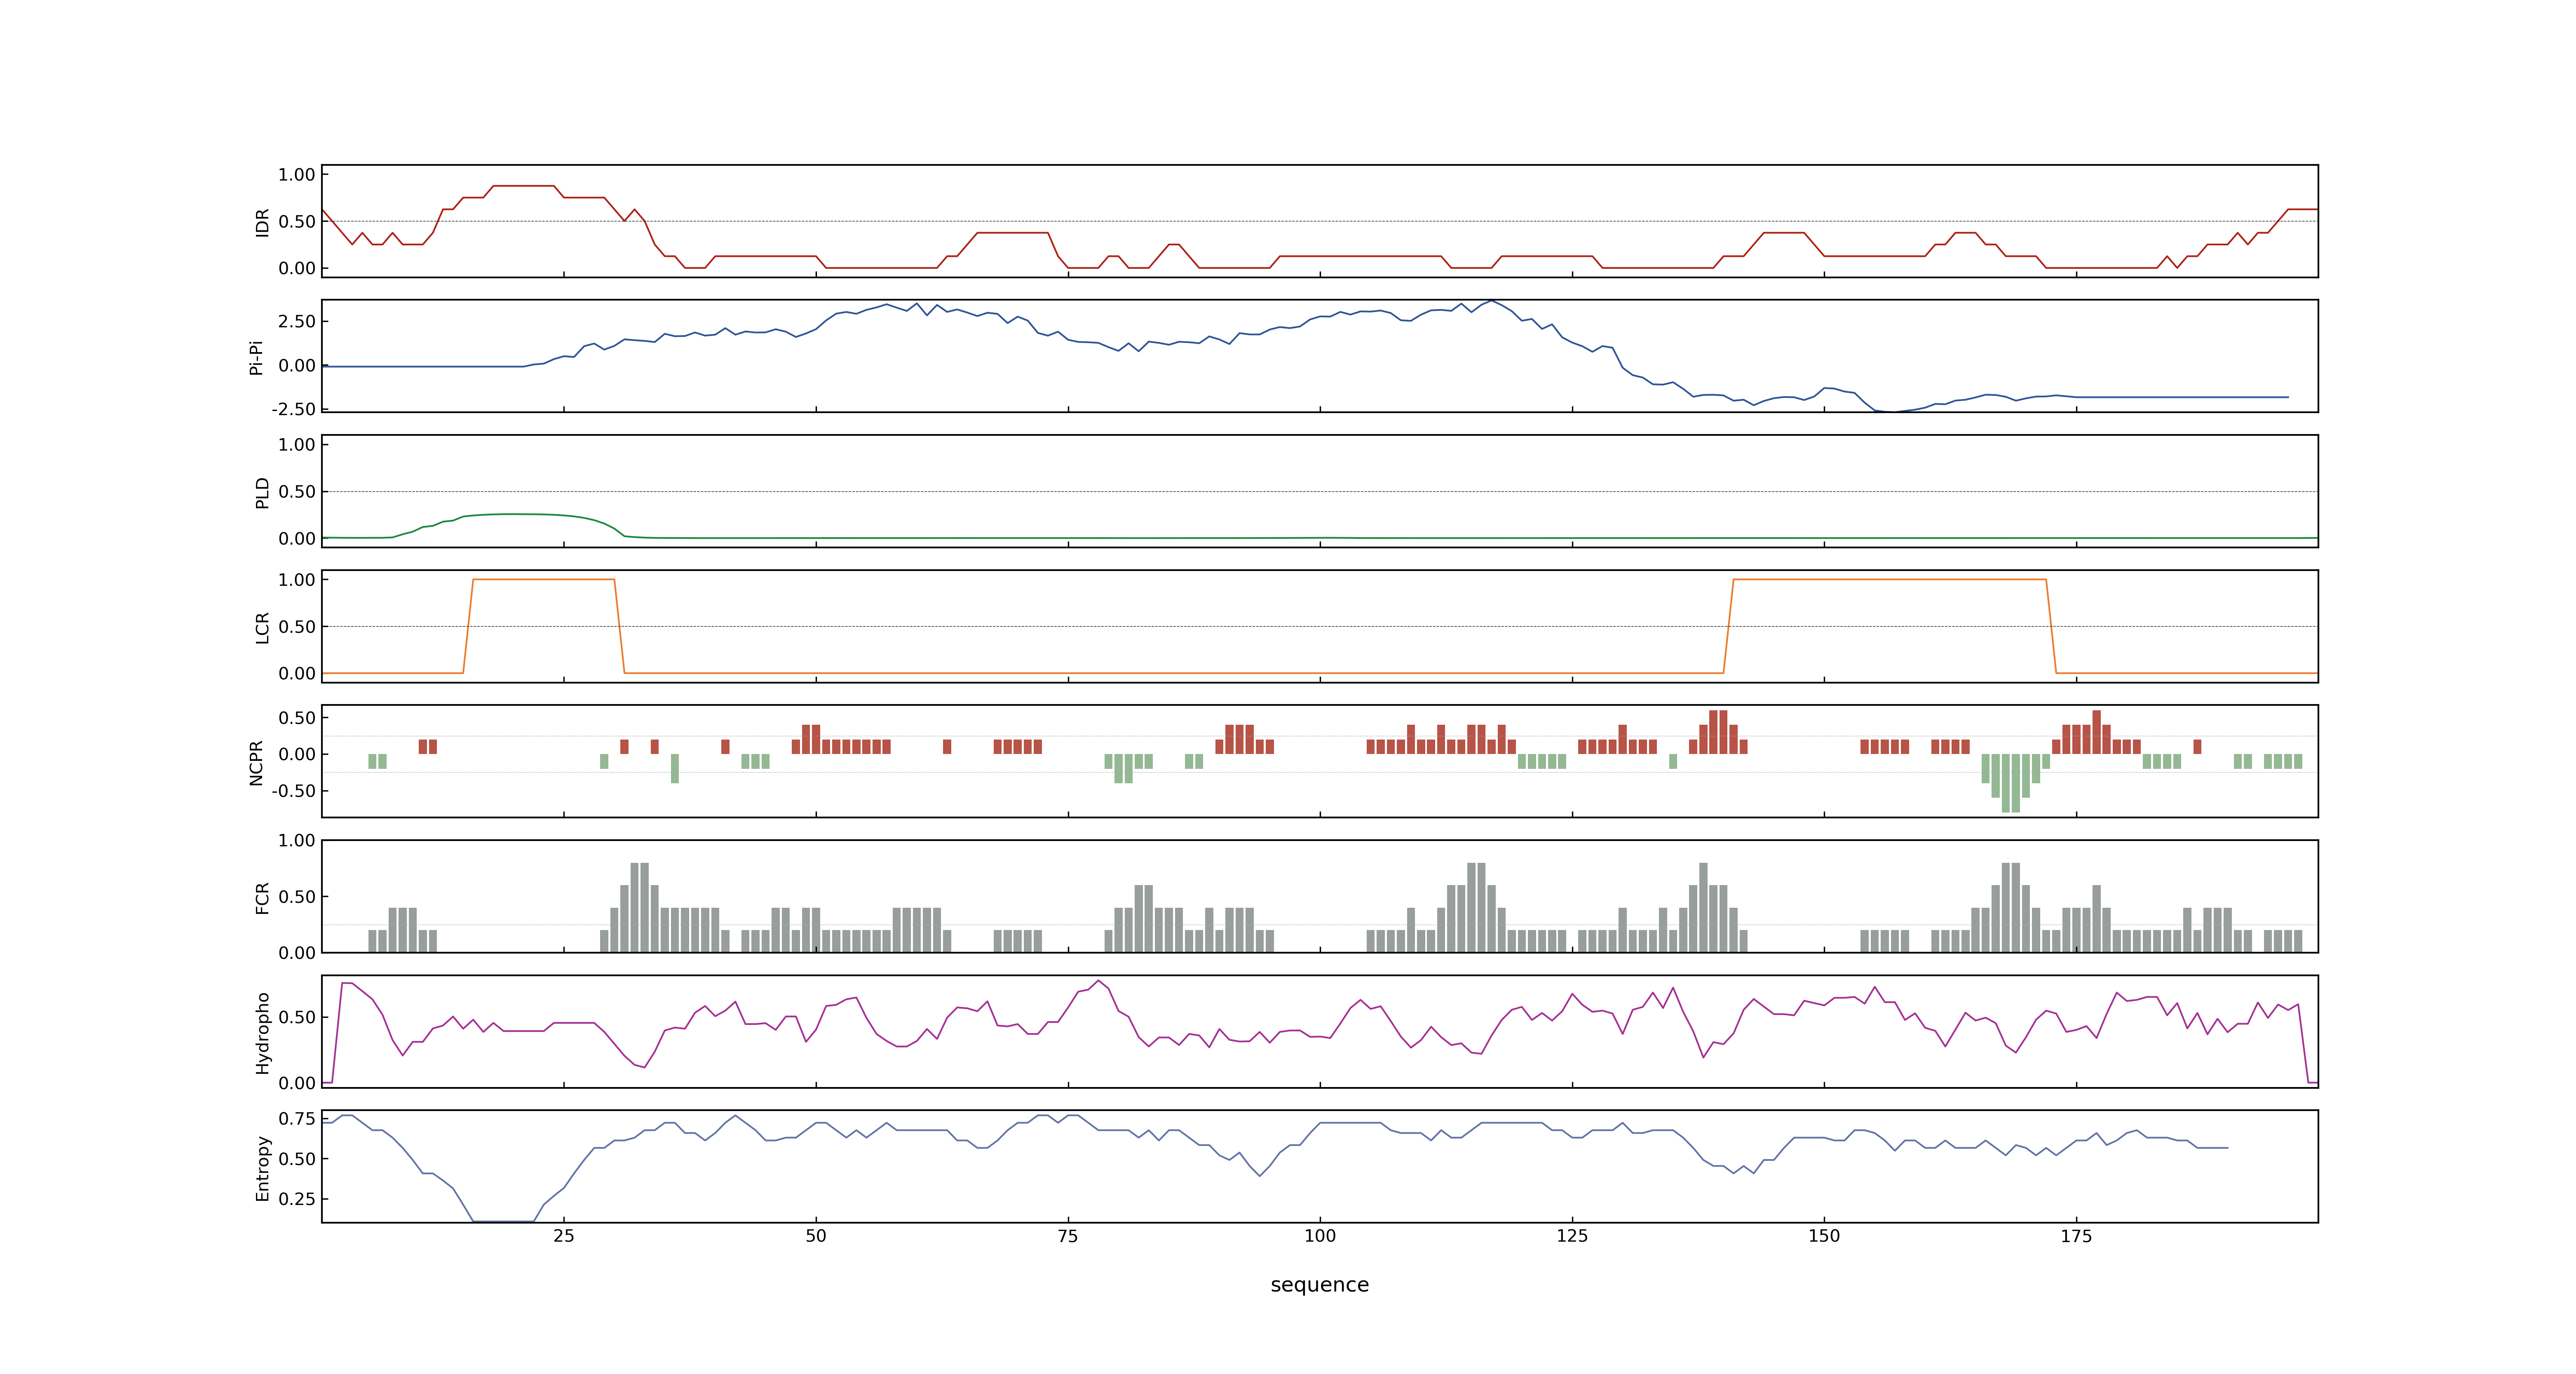Select x-axis tick label 150

1824,1236
